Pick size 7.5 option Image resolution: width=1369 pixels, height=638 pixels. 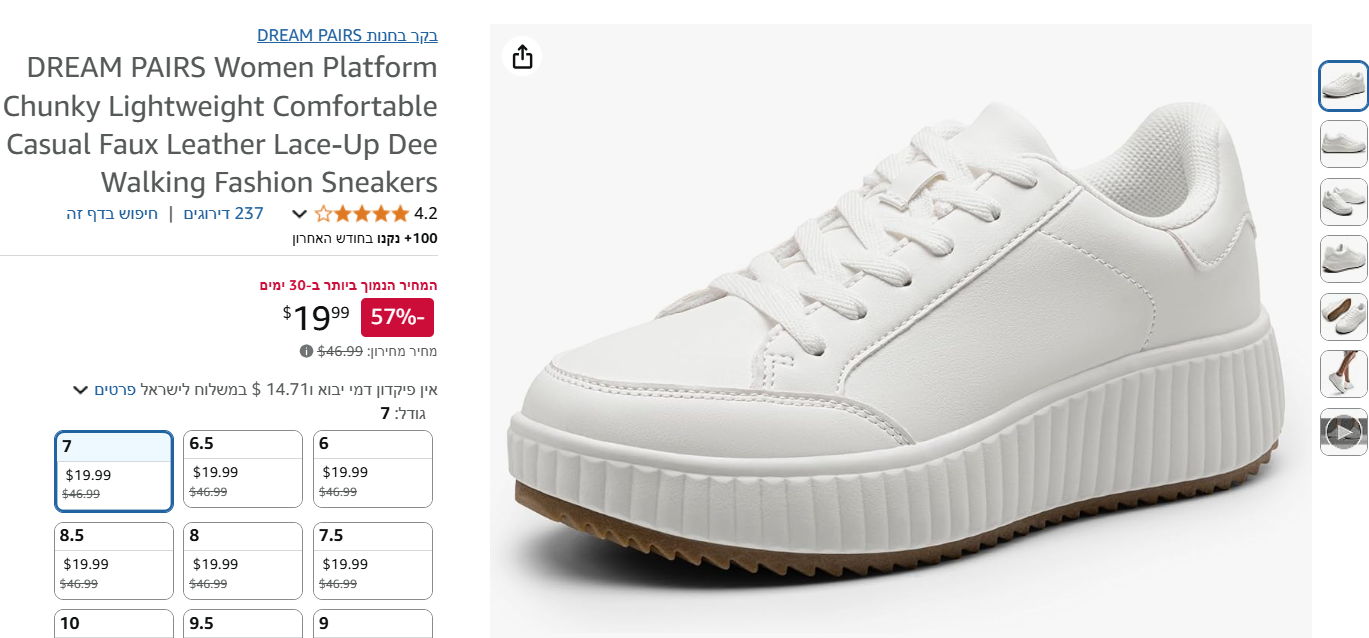[373, 561]
